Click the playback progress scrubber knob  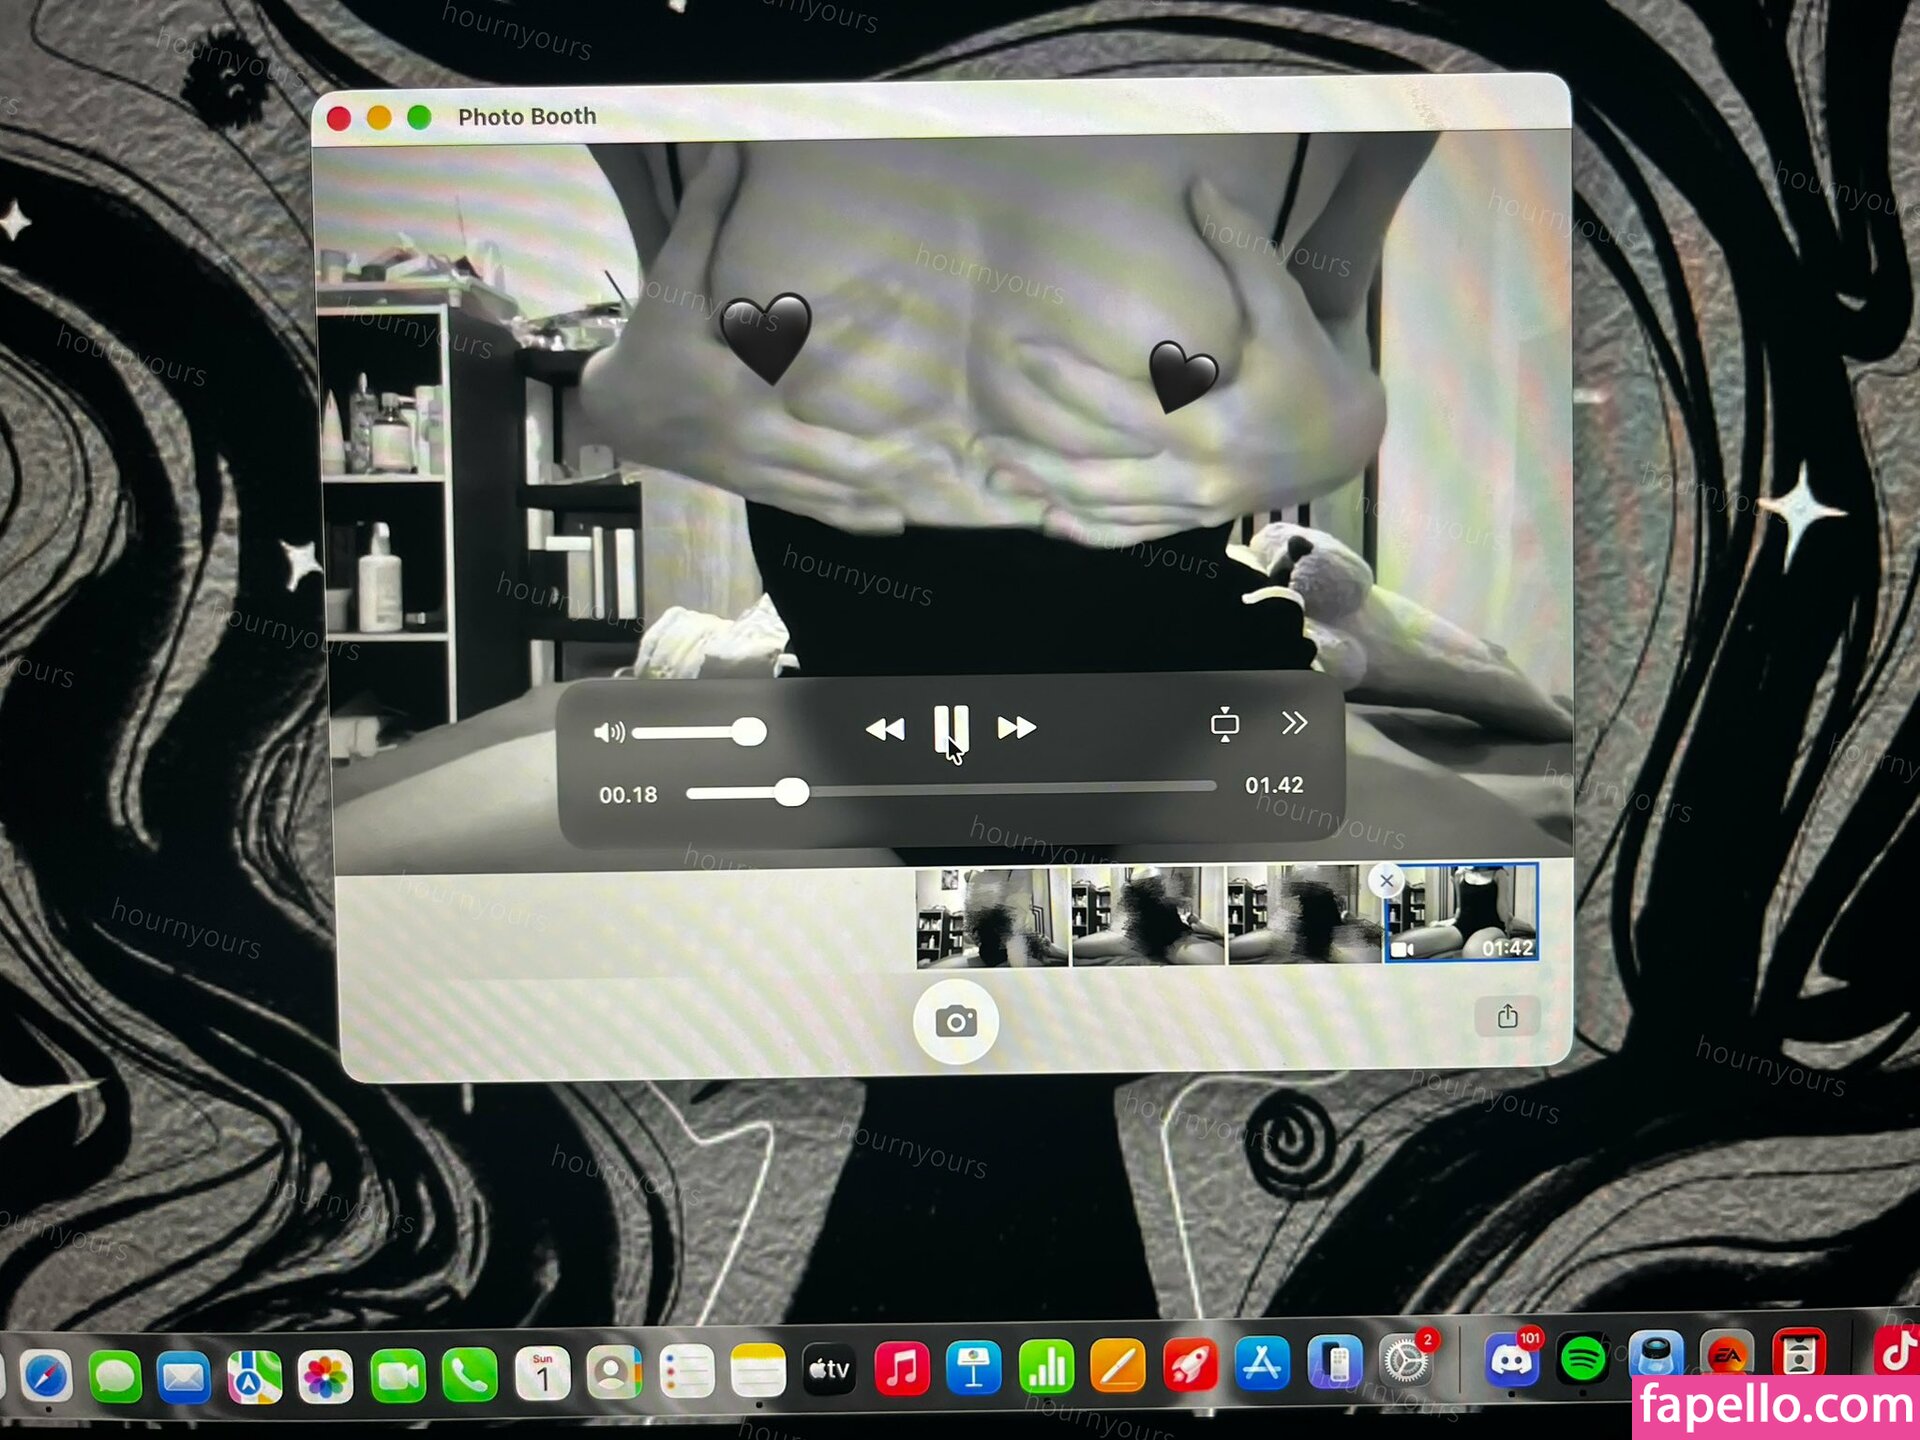pos(791,793)
